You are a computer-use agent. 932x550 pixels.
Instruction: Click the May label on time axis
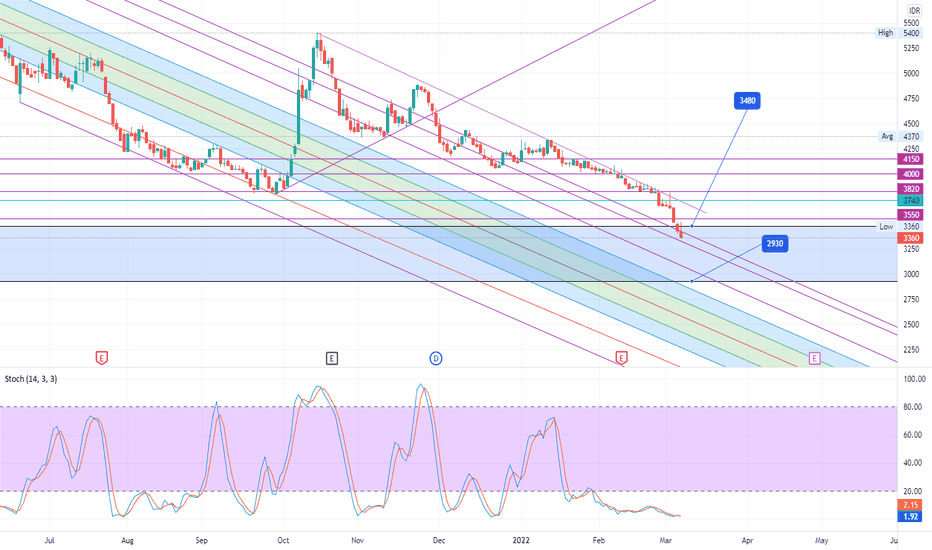[821, 540]
